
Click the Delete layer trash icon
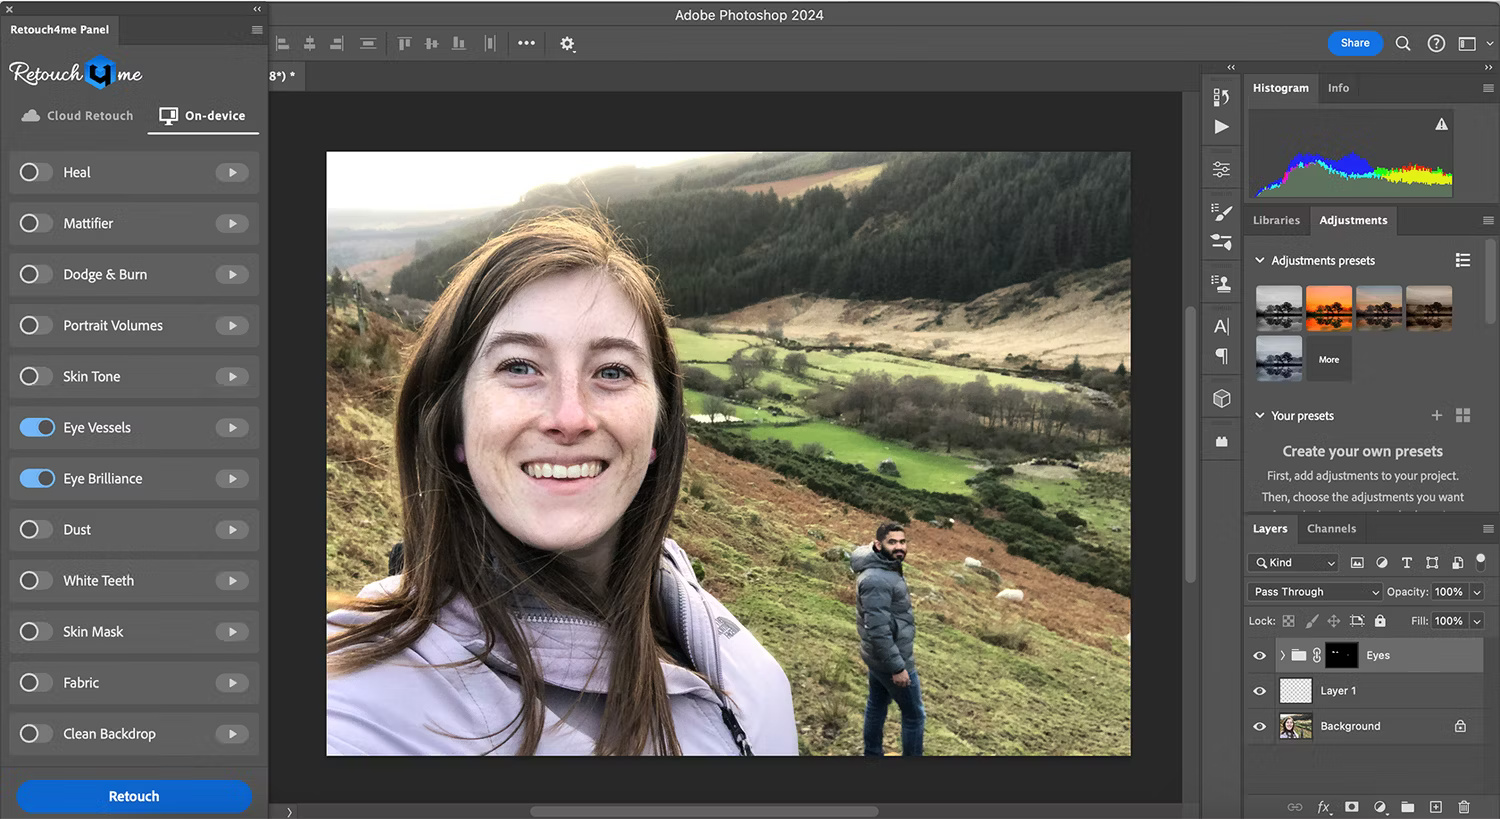(x=1464, y=807)
